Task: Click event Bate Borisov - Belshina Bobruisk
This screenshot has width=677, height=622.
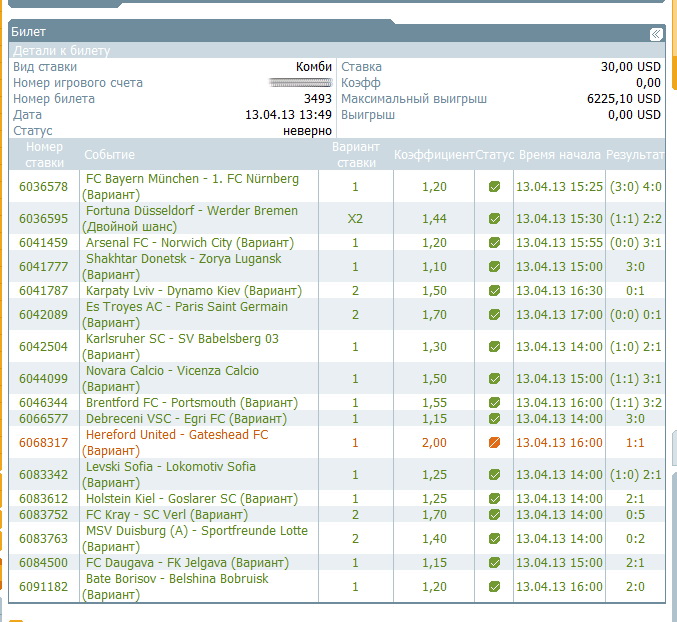Action: [175, 587]
